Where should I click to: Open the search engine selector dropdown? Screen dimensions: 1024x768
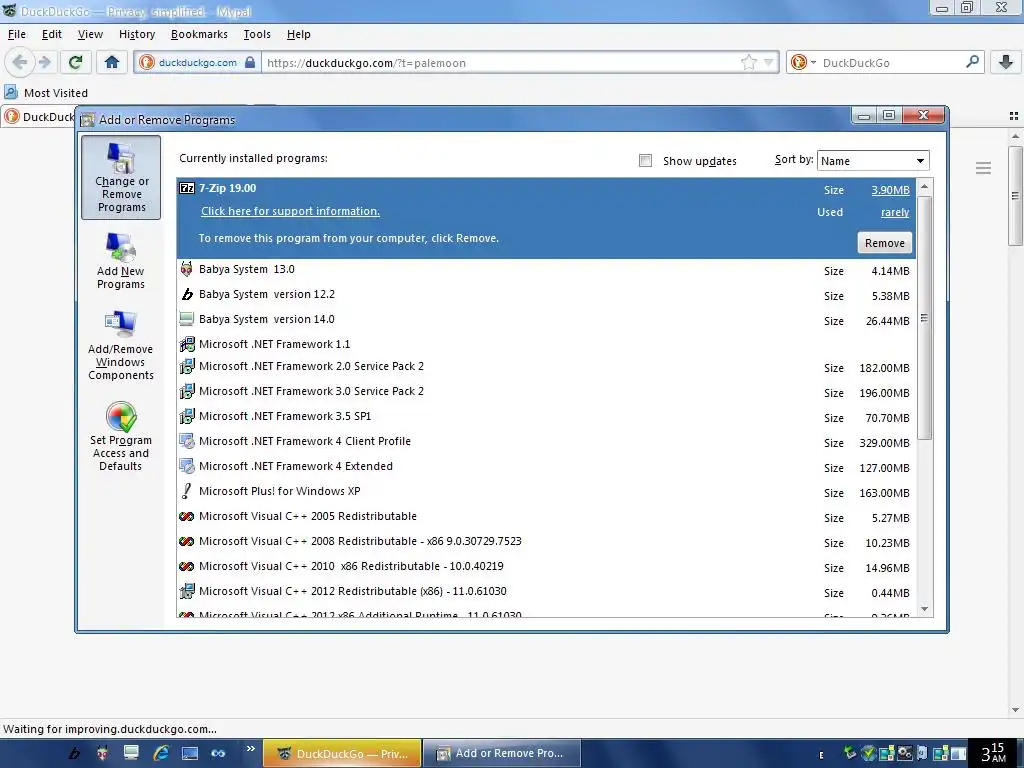coord(813,63)
